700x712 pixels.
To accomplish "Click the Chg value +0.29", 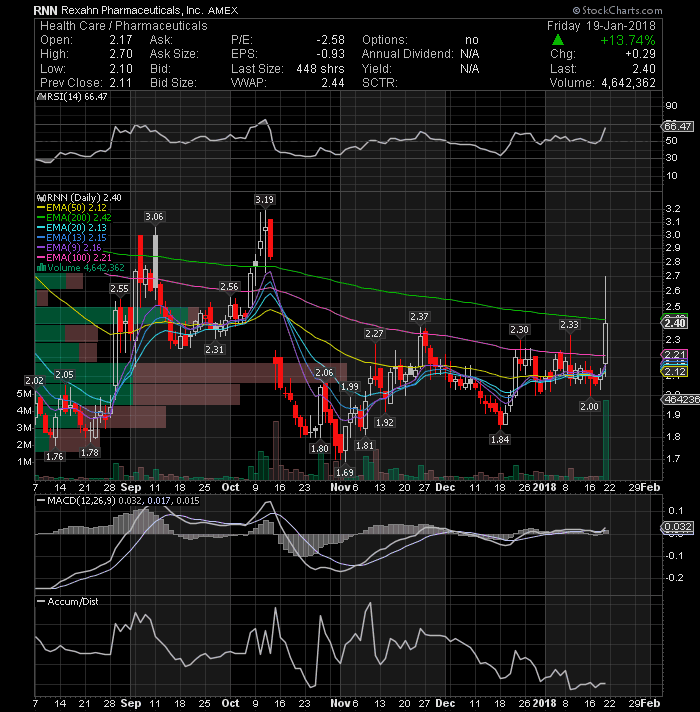I will click(x=640, y=54).
